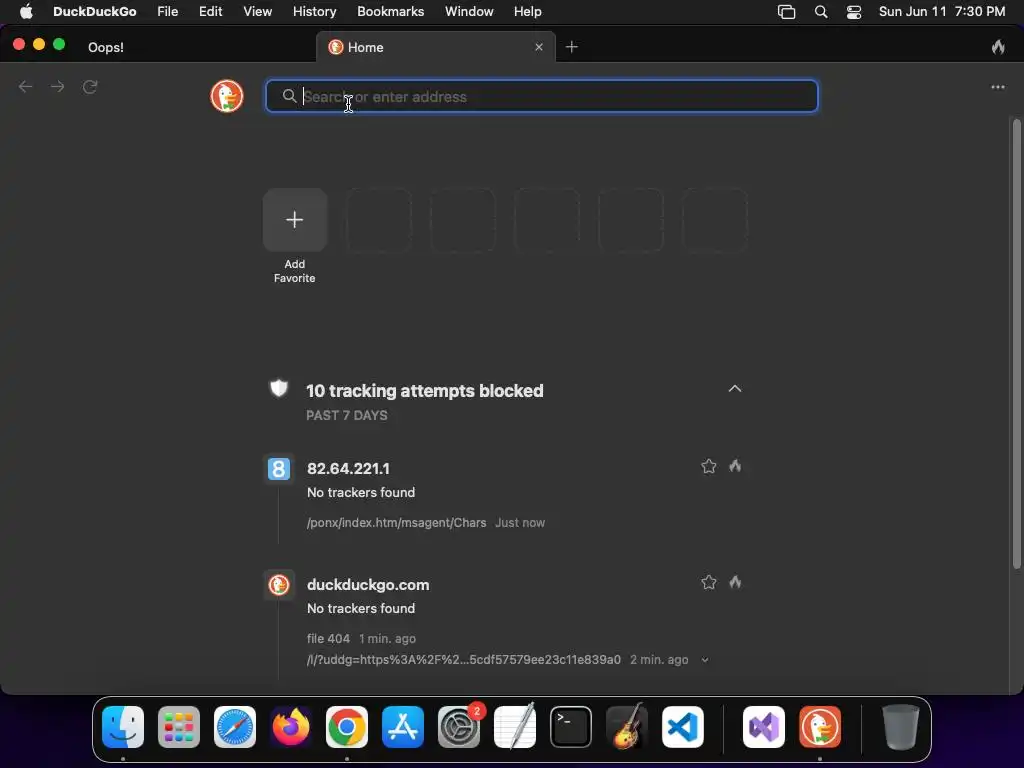This screenshot has width=1024, height=768.
Task: Launch Visual Studio Code from the Dock
Action: 682,727
